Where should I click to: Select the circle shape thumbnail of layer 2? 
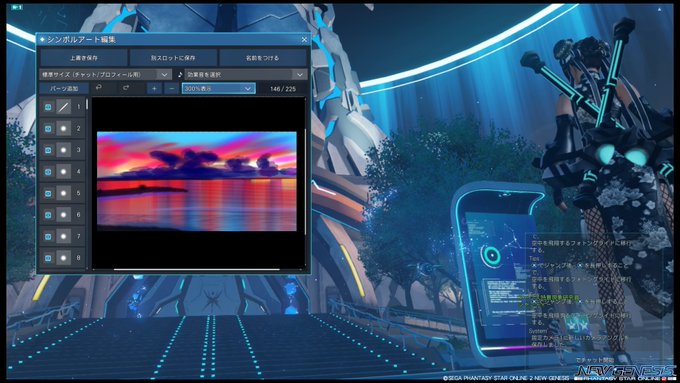pyautogui.click(x=63, y=128)
